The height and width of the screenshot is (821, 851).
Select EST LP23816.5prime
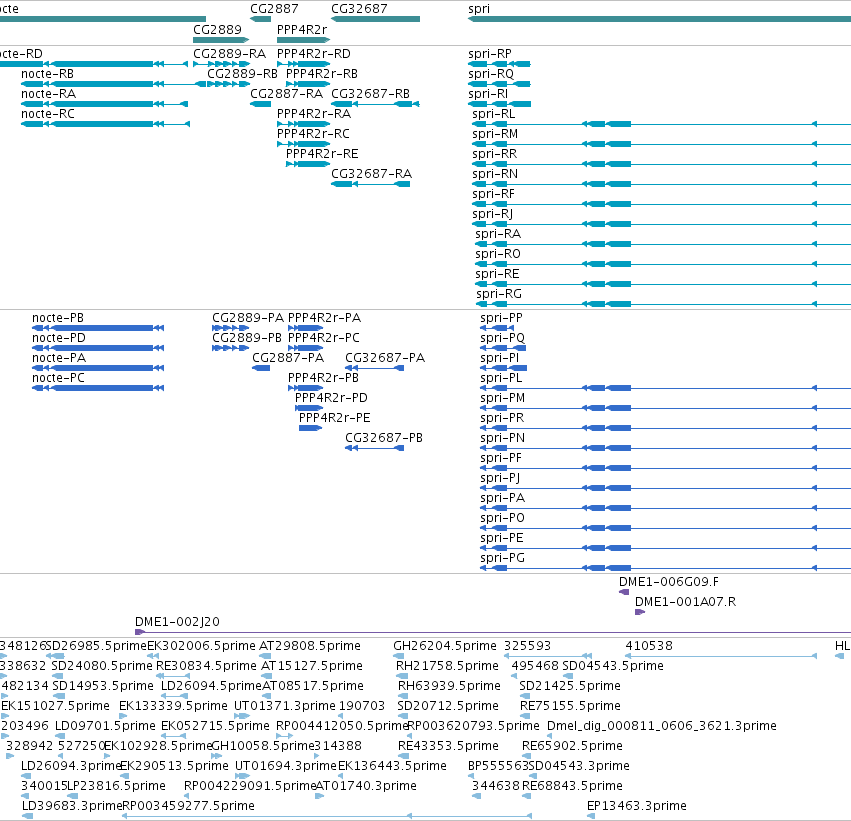116,786
